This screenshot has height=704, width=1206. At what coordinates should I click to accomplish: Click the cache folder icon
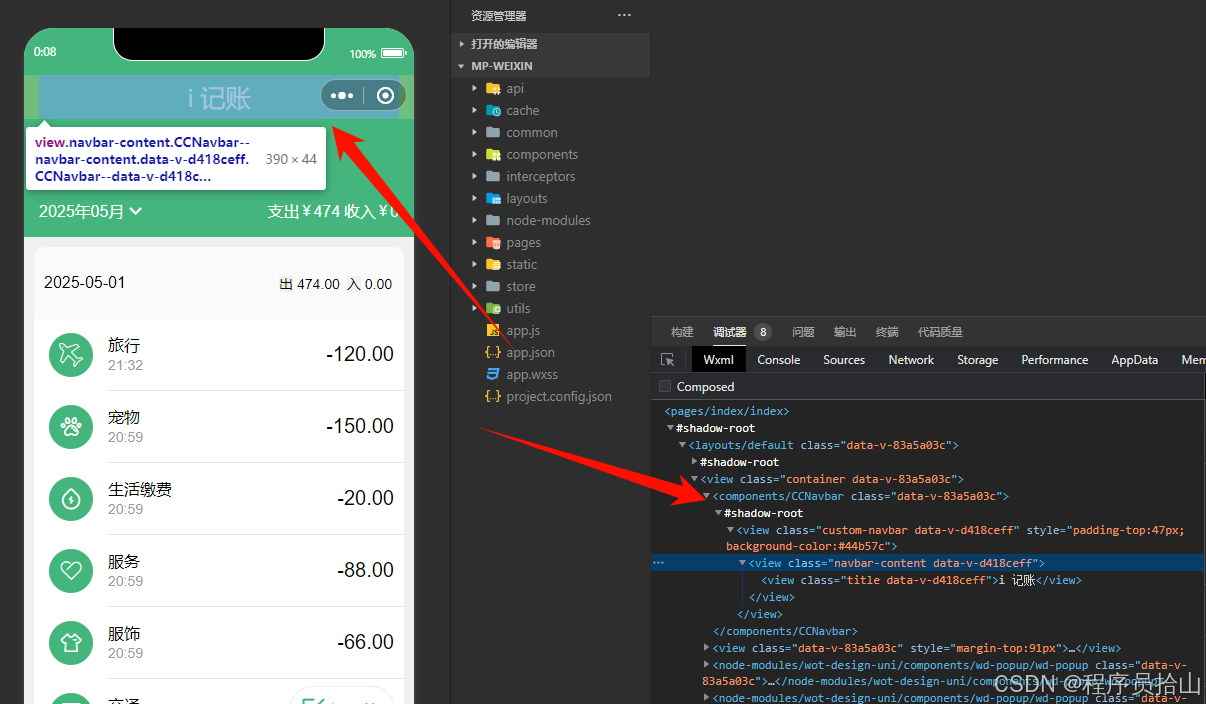pos(493,111)
